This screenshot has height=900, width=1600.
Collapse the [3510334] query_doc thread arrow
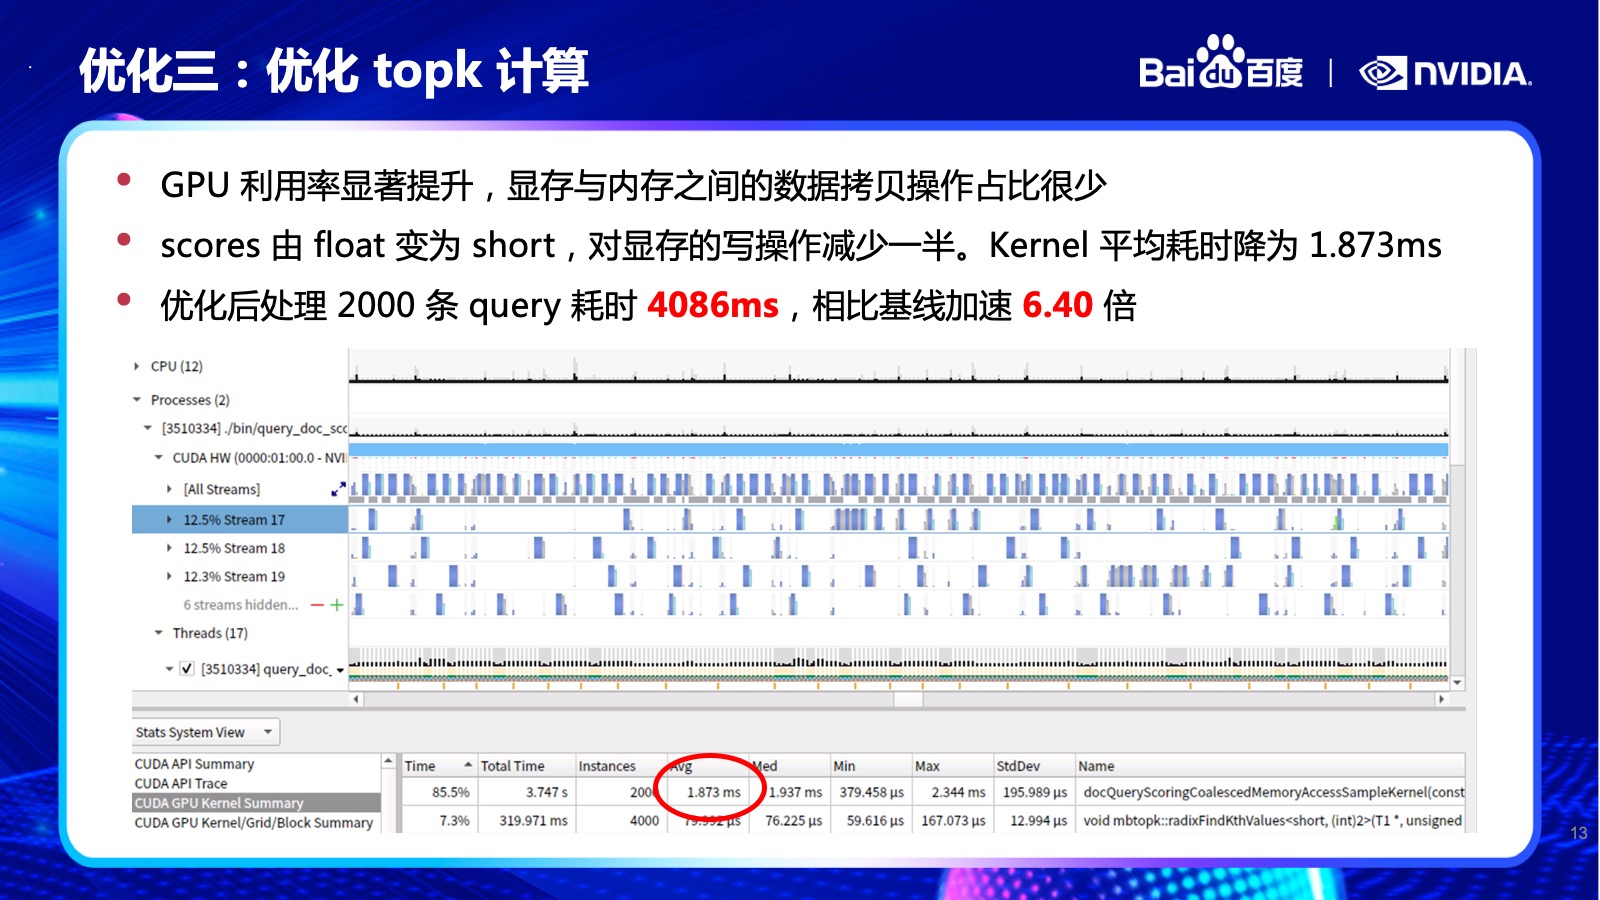(x=169, y=669)
